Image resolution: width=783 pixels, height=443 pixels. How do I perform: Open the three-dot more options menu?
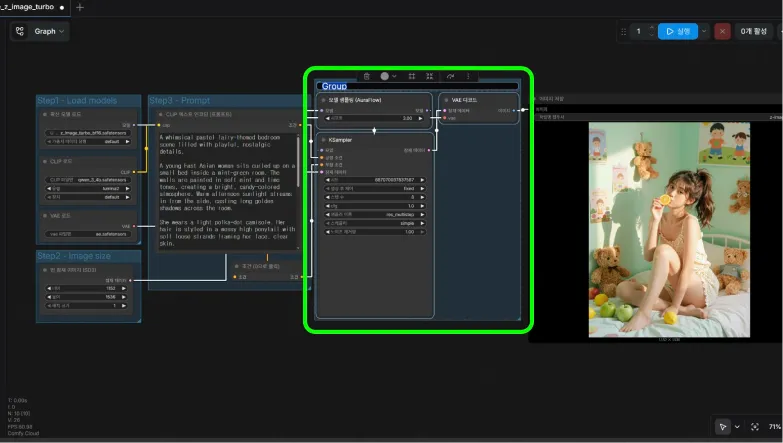click(x=468, y=76)
